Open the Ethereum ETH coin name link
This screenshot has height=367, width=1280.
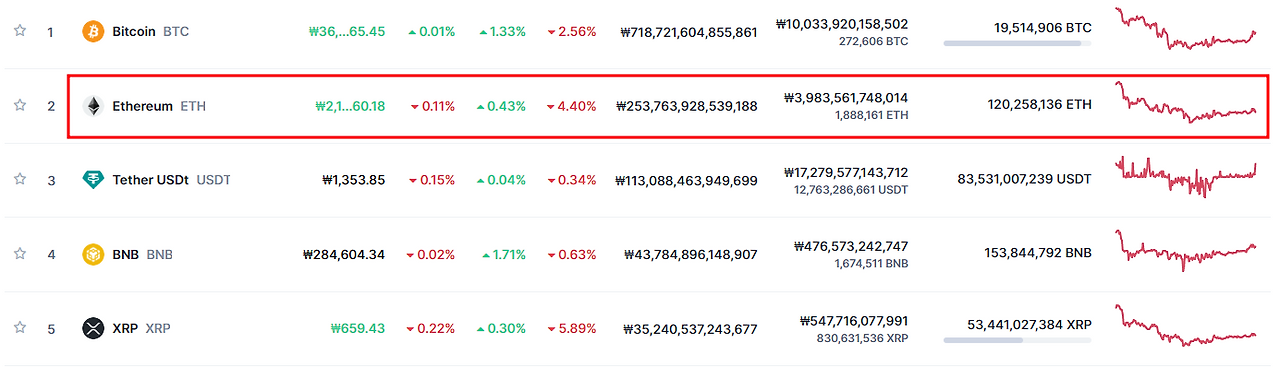(x=159, y=105)
